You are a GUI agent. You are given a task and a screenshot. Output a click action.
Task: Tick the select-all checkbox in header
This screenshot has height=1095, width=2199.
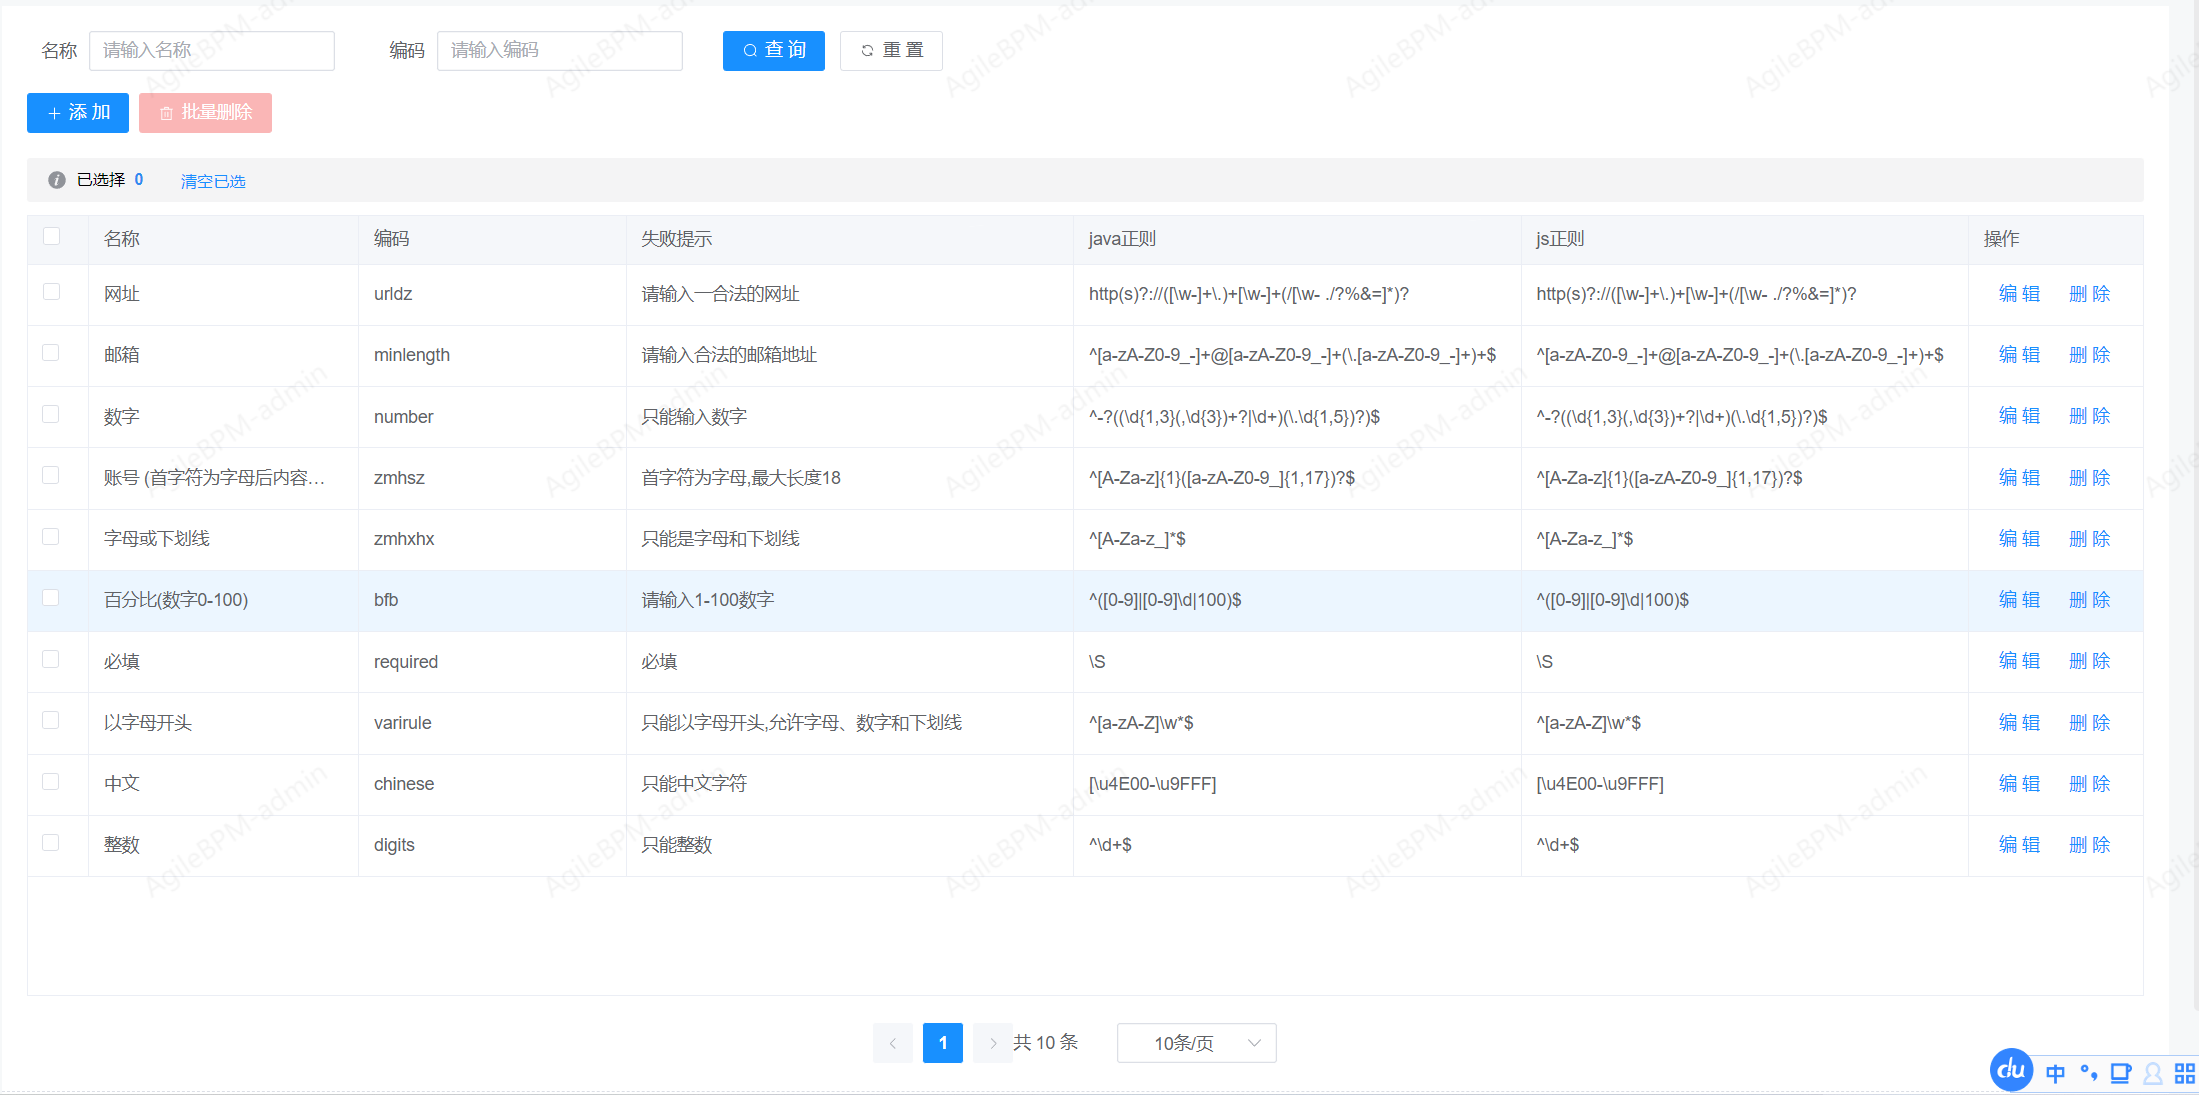(52, 236)
